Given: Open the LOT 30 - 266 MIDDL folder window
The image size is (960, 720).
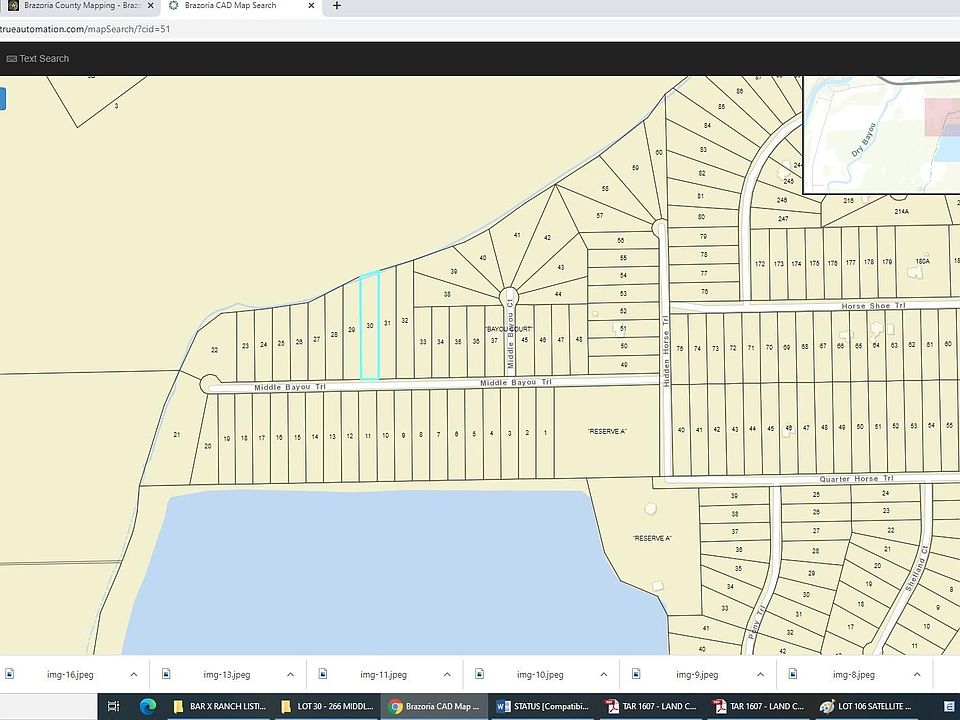Looking at the screenshot, I should [x=330, y=706].
